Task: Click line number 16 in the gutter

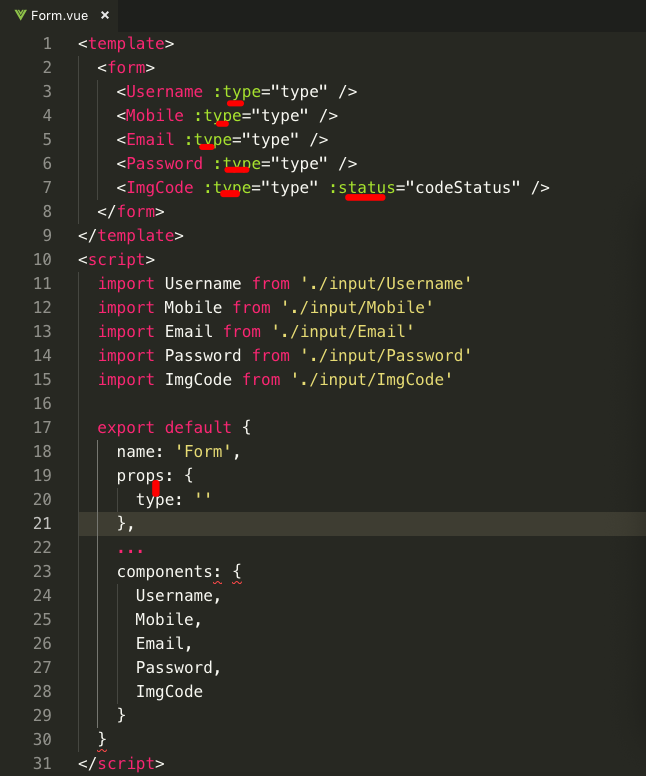Action: click(43, 403)
